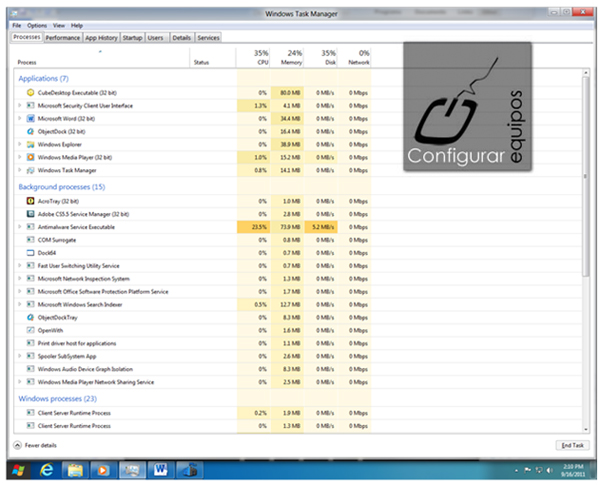Viewport: 600px width, 485px height.
Task: Sort by the Disk column header
Action: click(321, 57)
